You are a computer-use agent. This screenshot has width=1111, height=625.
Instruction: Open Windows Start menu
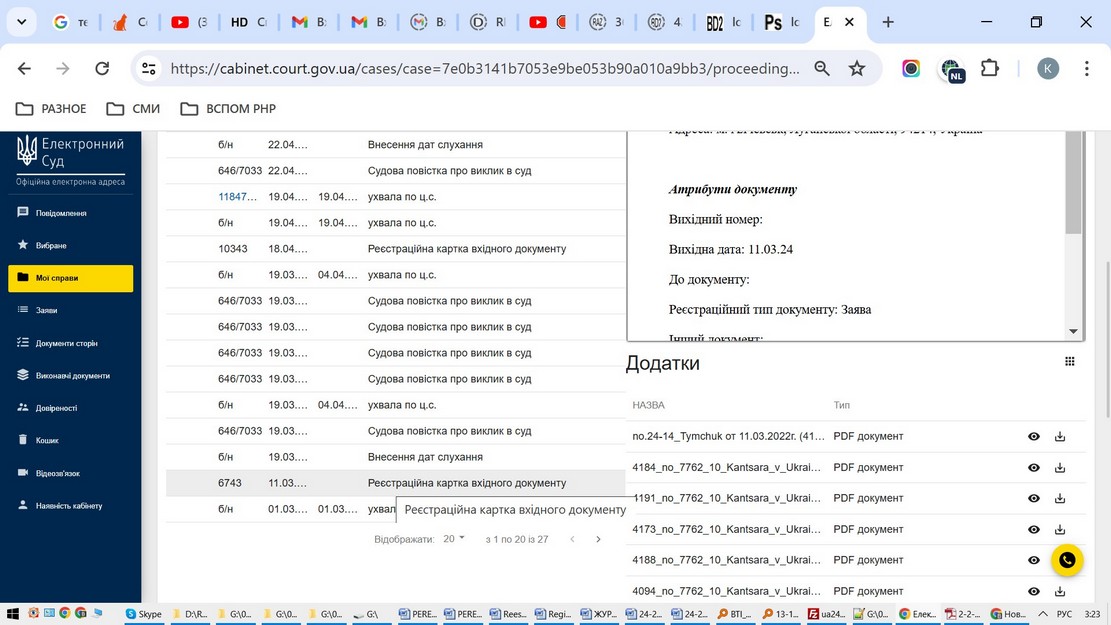[x=12, y=614]
